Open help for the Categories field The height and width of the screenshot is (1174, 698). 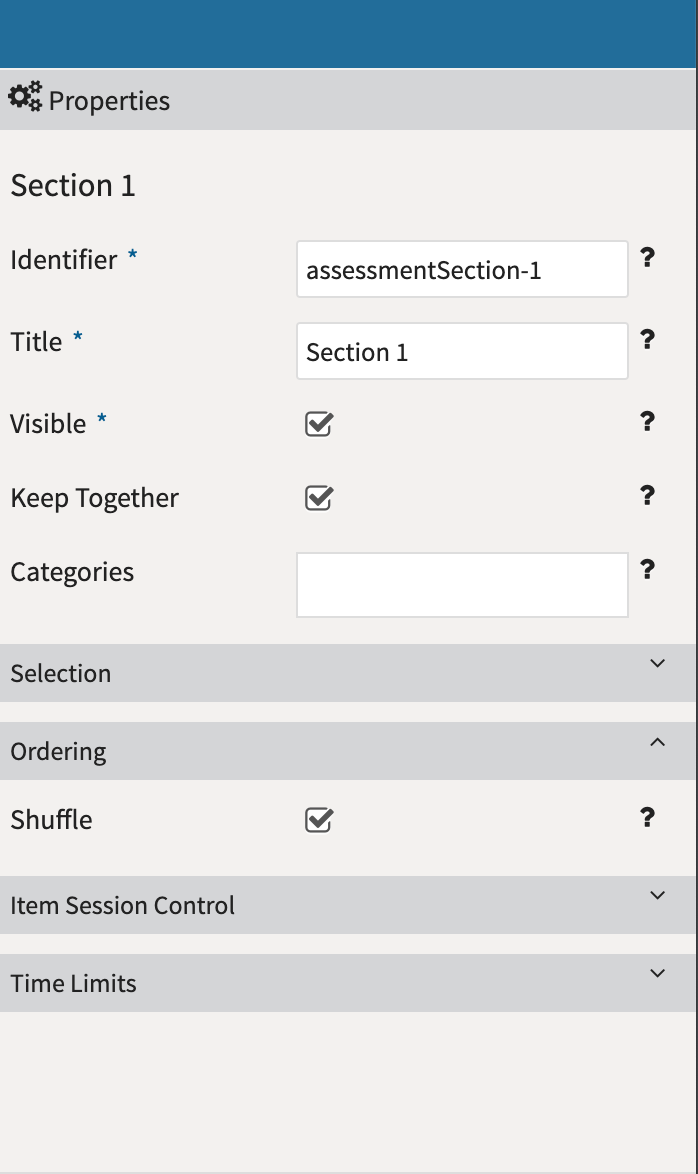[647, 569]
